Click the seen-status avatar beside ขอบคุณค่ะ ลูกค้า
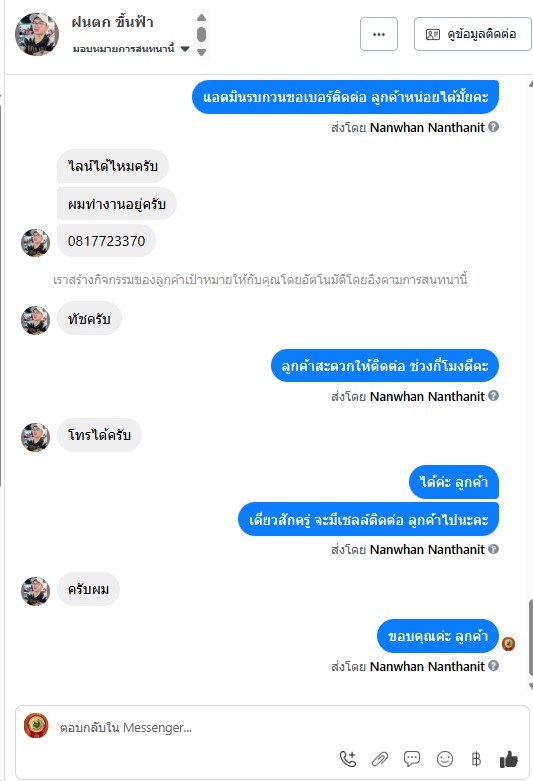This screenshot has width=533, height=781. (x=508, y=644)
